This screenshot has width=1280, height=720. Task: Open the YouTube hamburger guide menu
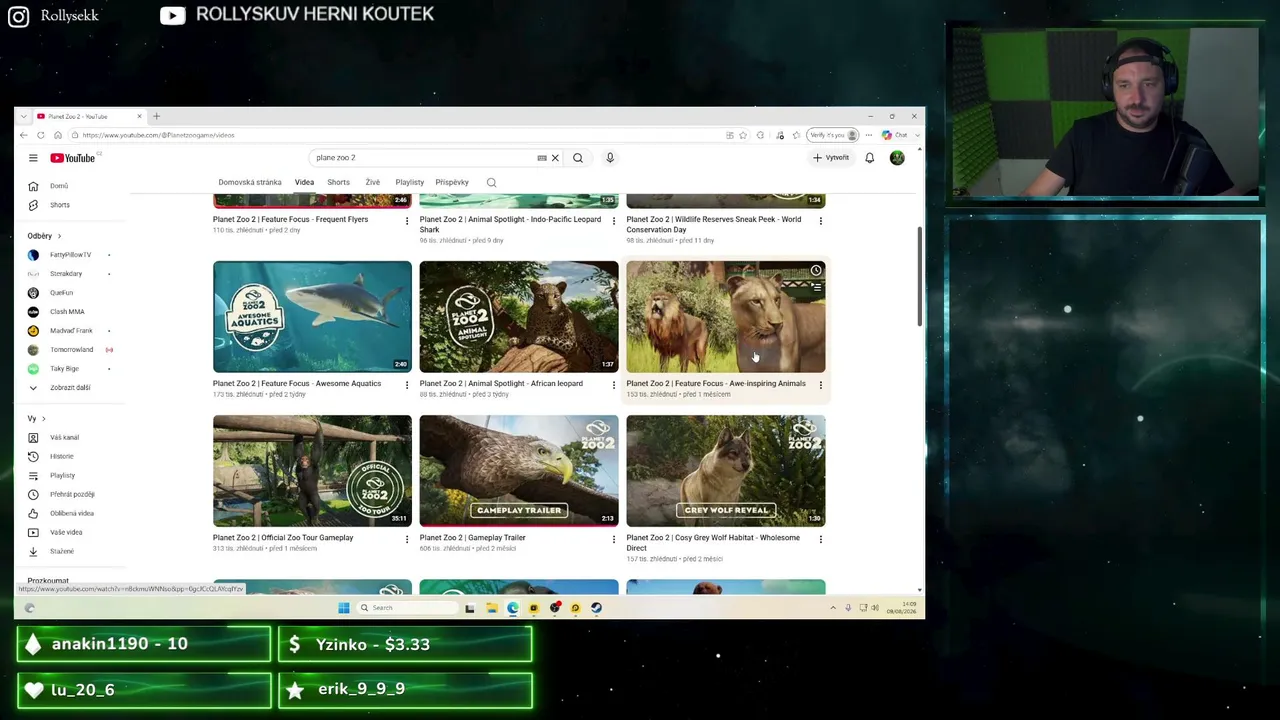click(33, 158)
